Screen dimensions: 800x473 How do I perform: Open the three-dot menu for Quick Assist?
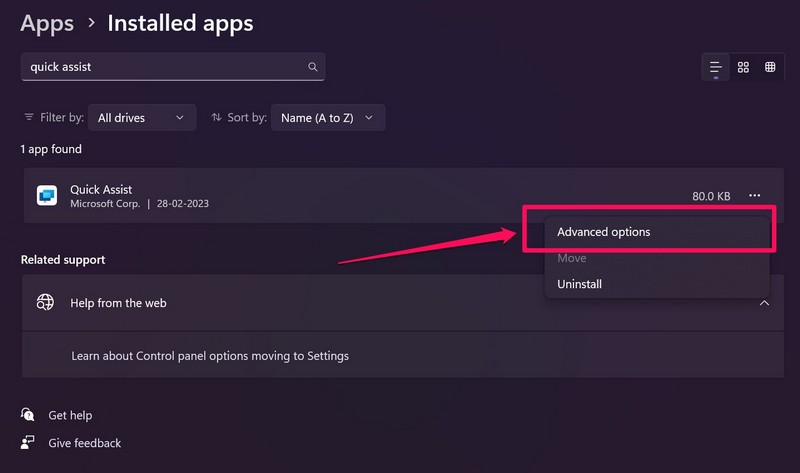755,195
